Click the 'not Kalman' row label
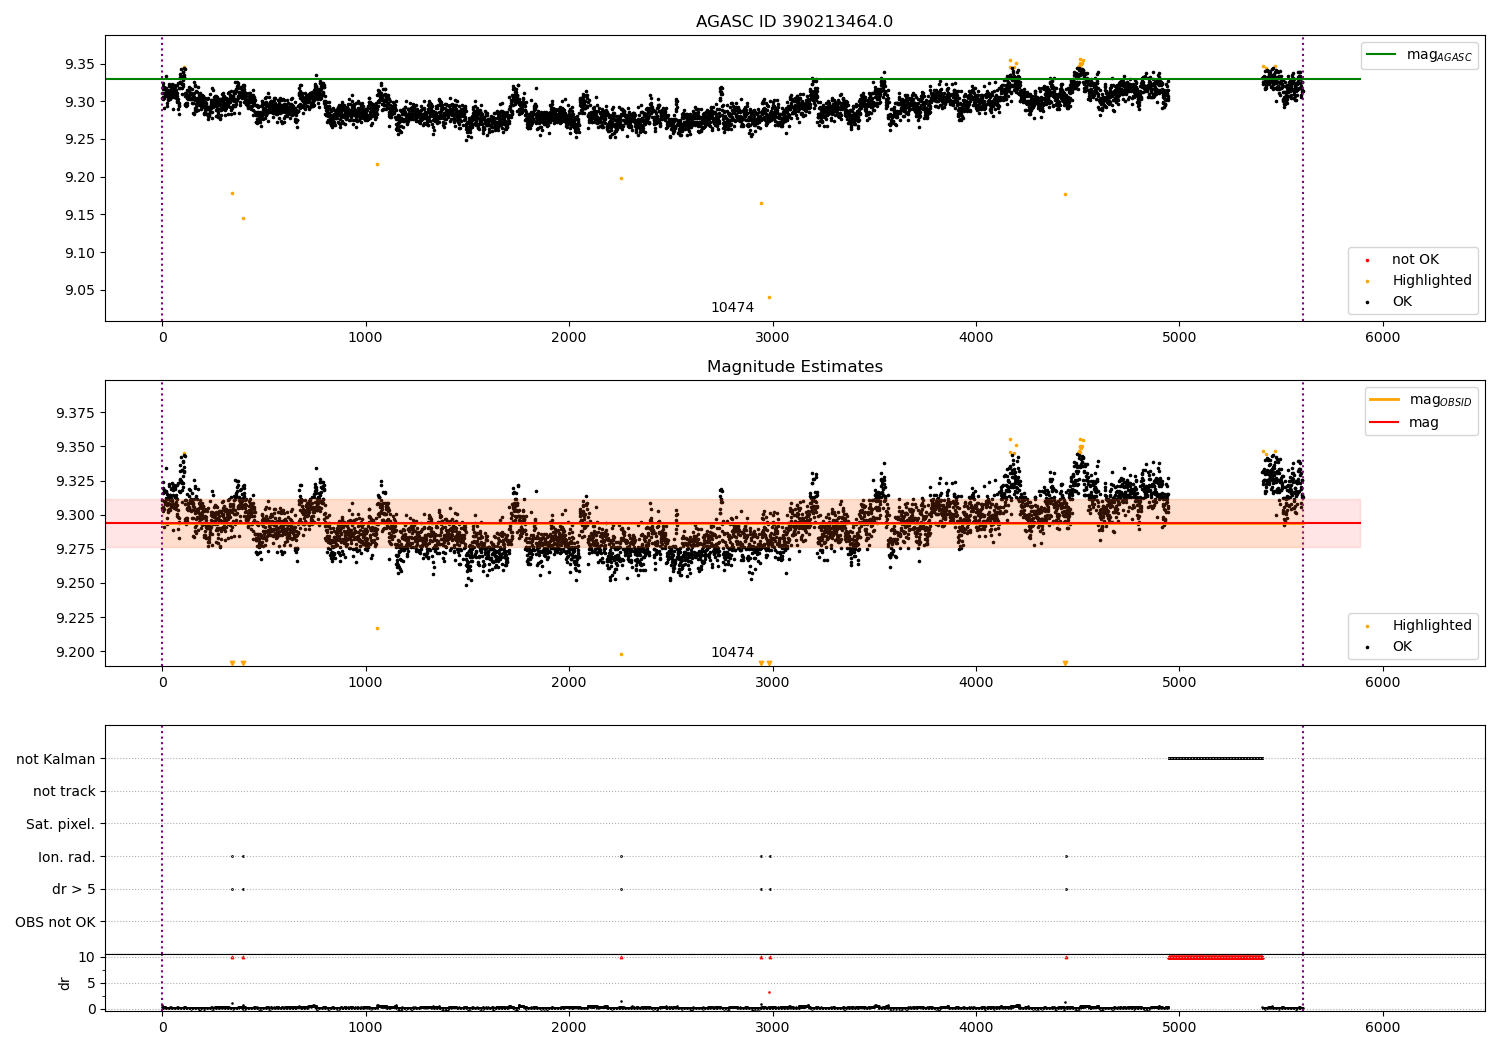Image resolution: width=1500 pixels, height=1050 pixels. coord(56,759)
